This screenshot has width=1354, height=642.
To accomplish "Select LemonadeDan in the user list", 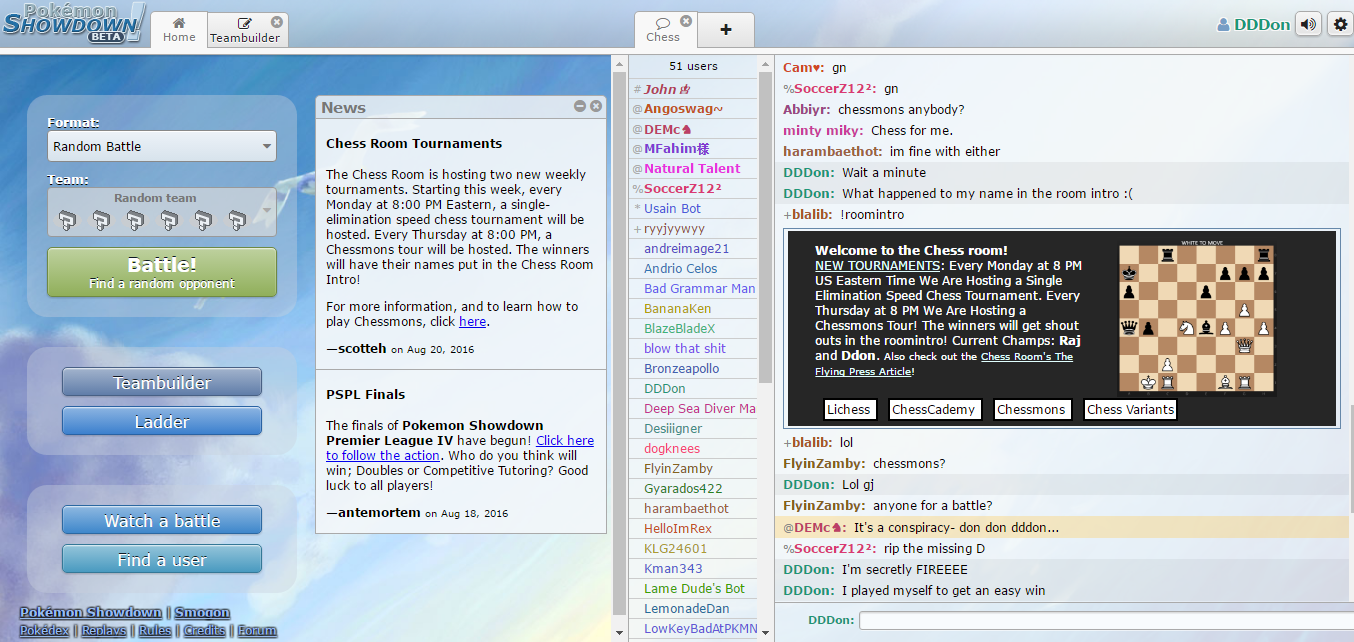I will pos(694,609).
